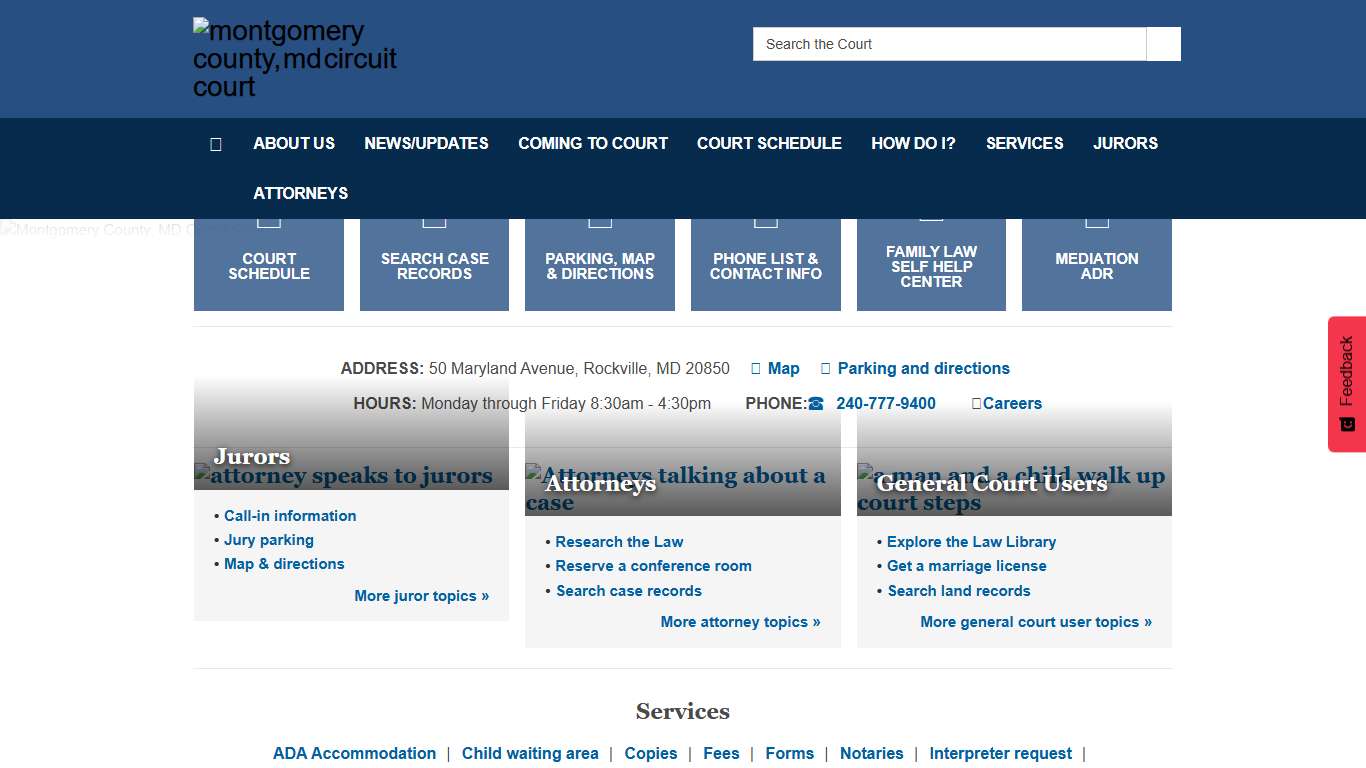Follow the More juror topics link

pos(421,596)
